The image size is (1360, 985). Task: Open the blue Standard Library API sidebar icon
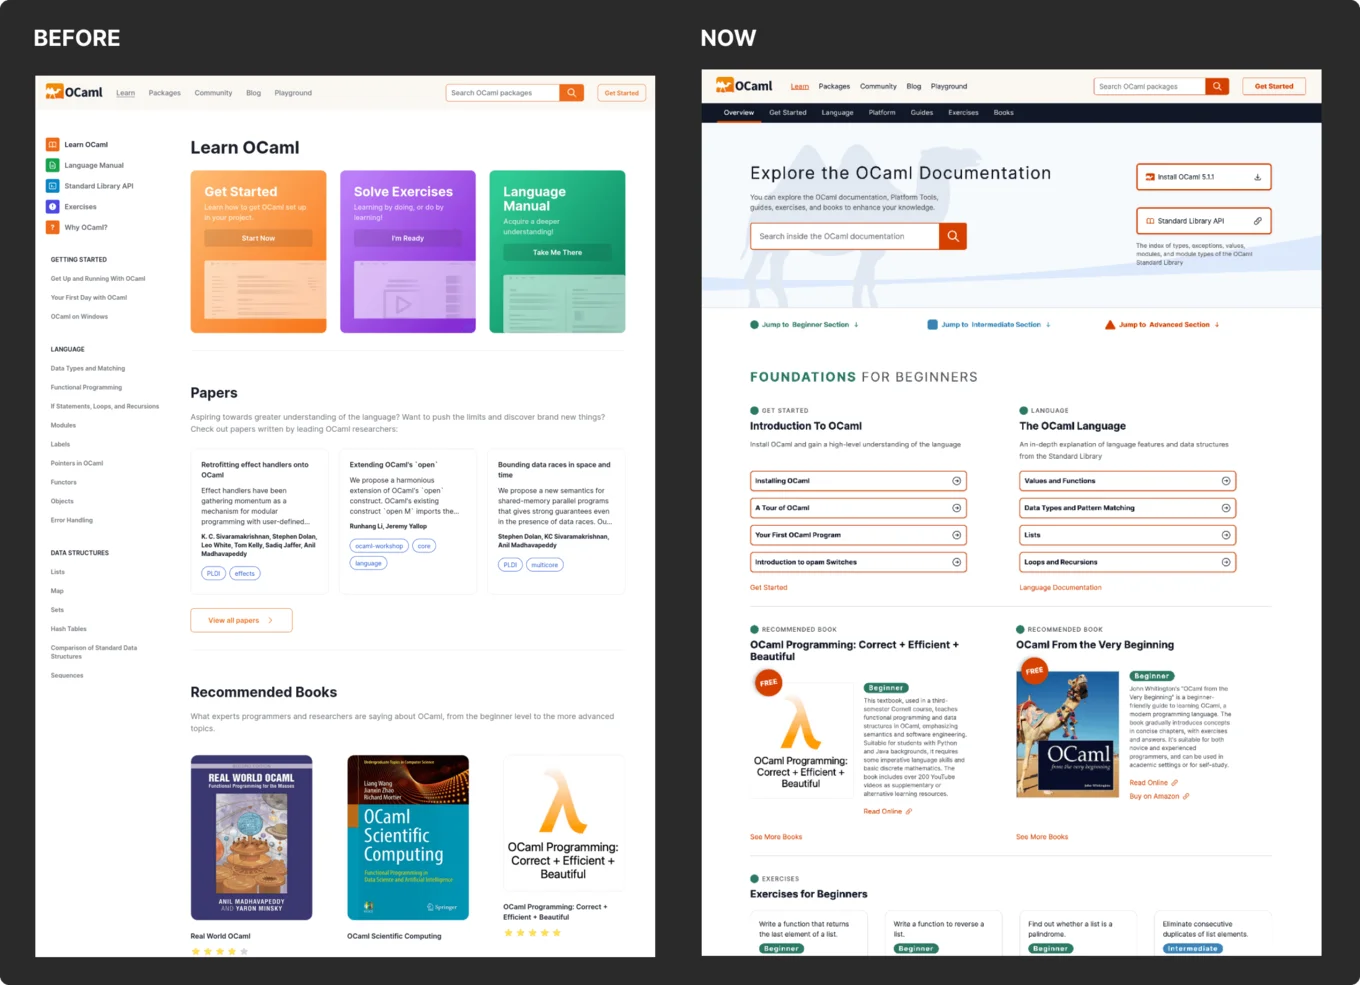click(52, 185)
